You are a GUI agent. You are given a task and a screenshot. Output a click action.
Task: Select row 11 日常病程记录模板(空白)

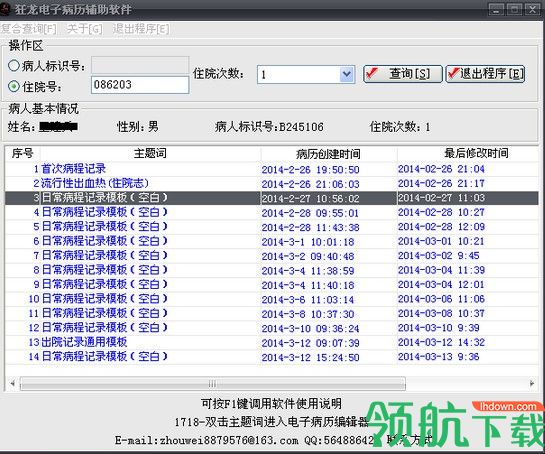272,314
